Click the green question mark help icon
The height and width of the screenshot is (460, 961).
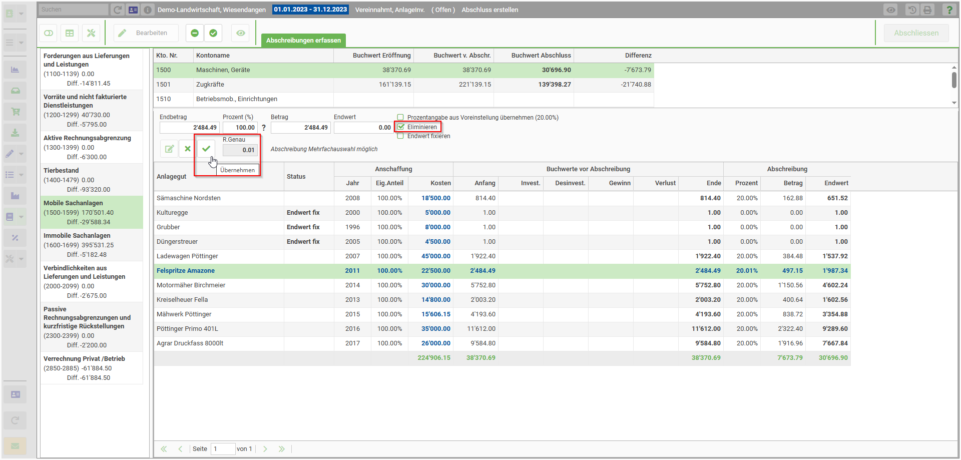point(949,10)
